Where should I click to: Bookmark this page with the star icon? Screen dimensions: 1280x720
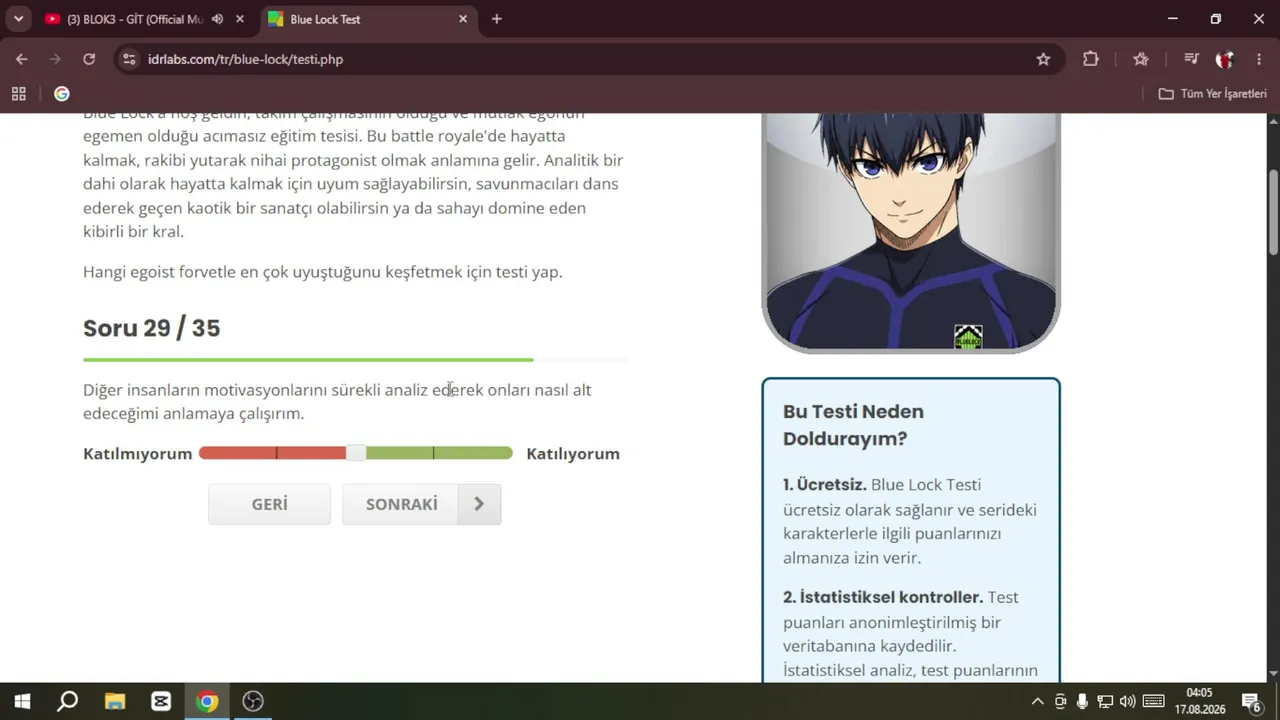[x=1043, y=59]
